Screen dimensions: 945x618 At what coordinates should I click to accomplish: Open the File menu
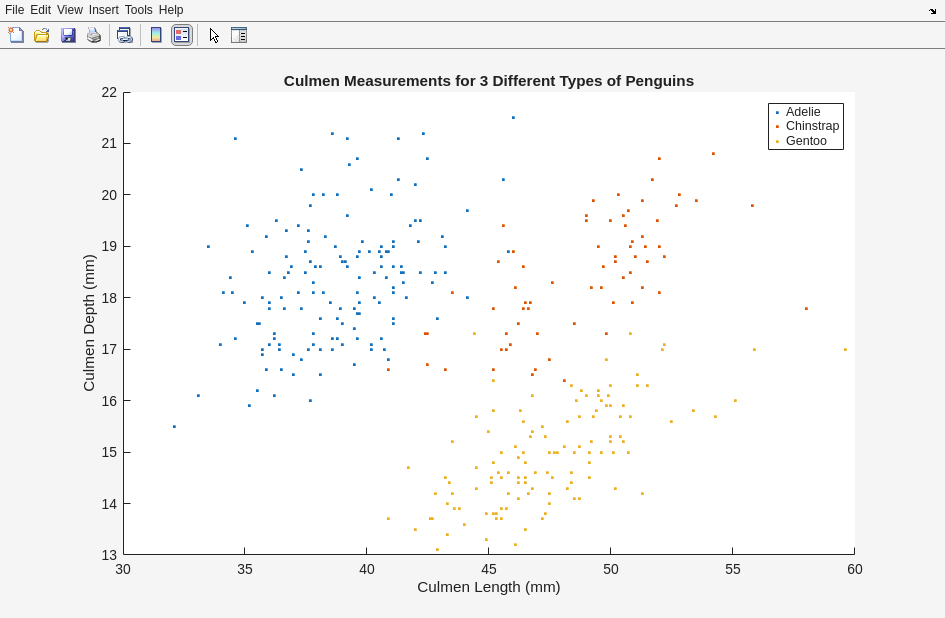(14, 10)
